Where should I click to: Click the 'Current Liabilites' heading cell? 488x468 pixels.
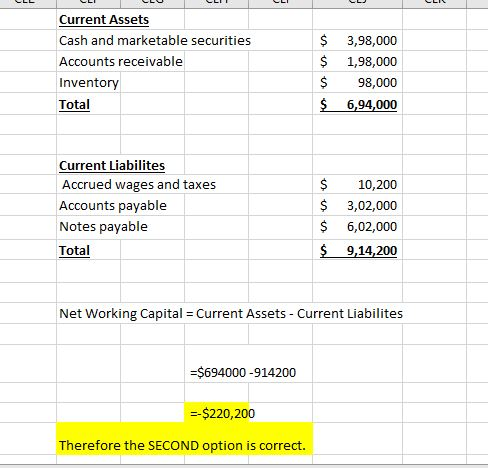pyautogui.click(x=112, y=165)
